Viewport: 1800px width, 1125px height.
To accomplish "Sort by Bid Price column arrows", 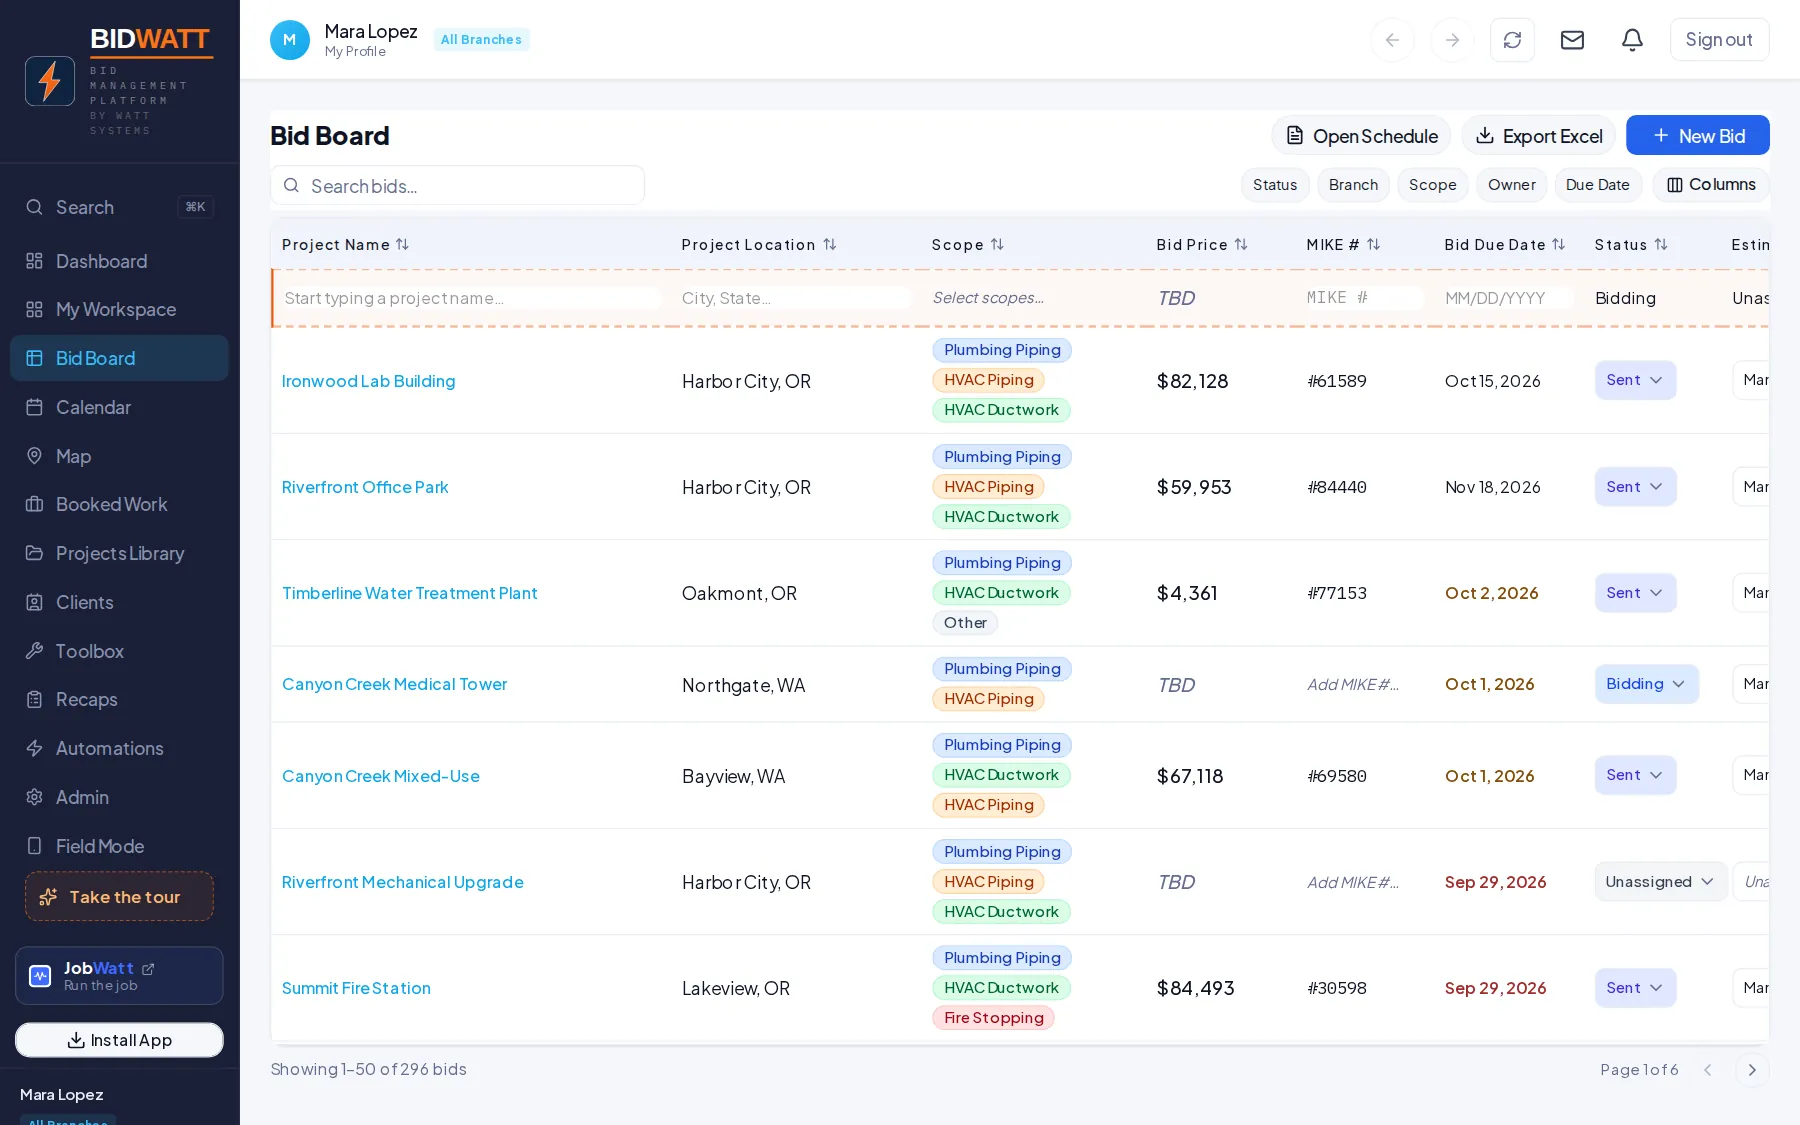I will pos(1241,244).
